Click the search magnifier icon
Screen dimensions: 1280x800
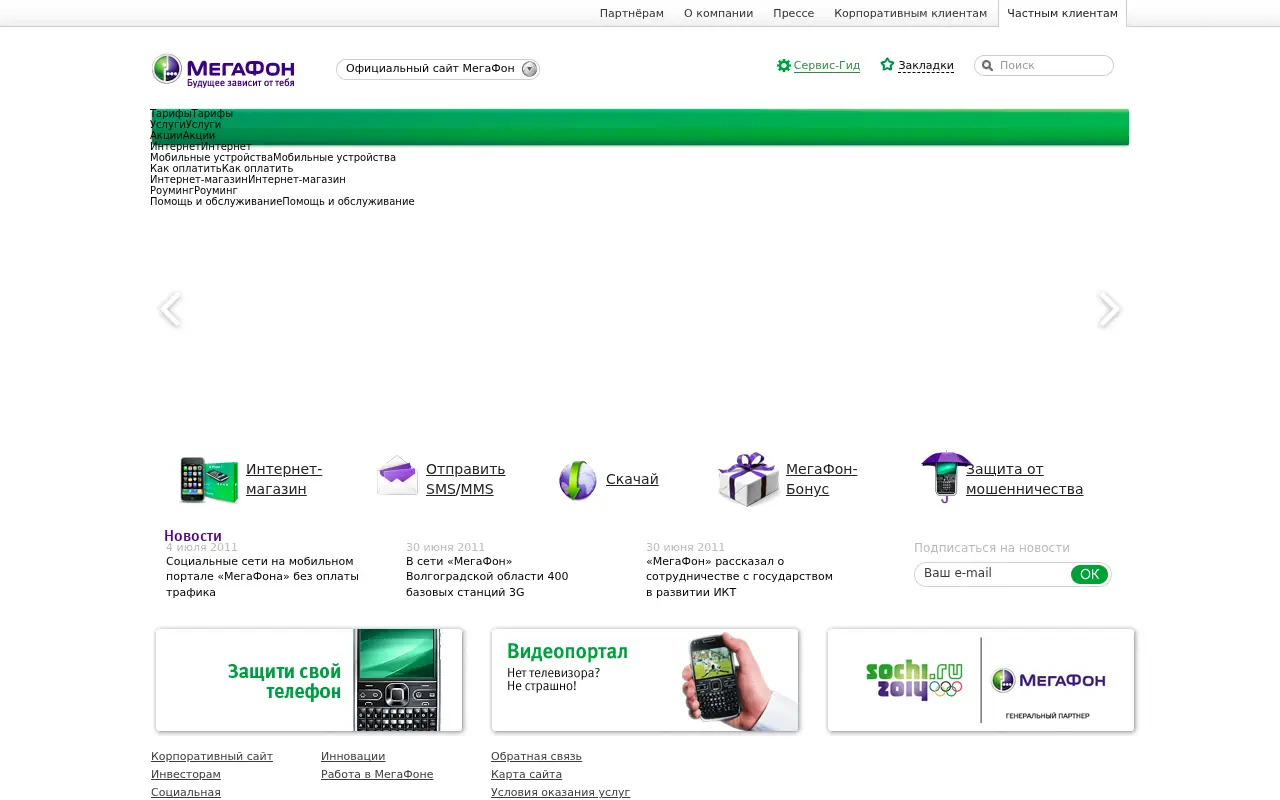click(988, 66)
